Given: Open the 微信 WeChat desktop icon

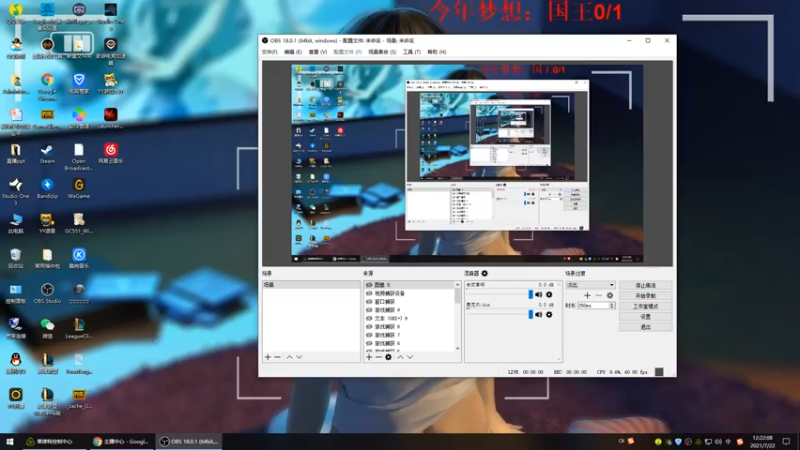Looking at the screenshot, I should pyautogui.click(x=47, y=329).
